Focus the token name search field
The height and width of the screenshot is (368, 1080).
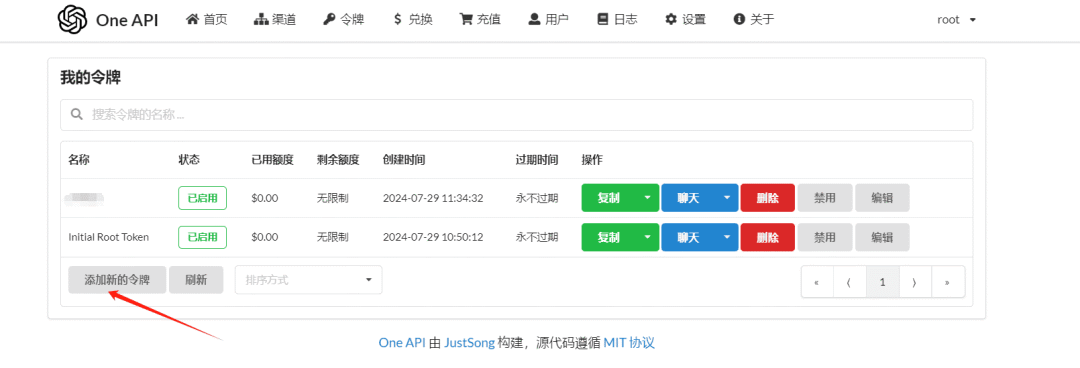click(517, 114)
